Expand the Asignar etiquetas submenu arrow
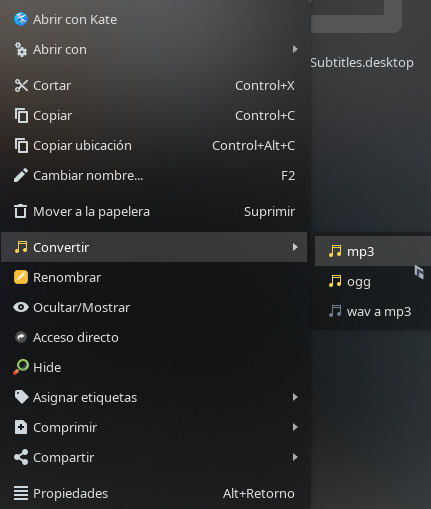 295,397
